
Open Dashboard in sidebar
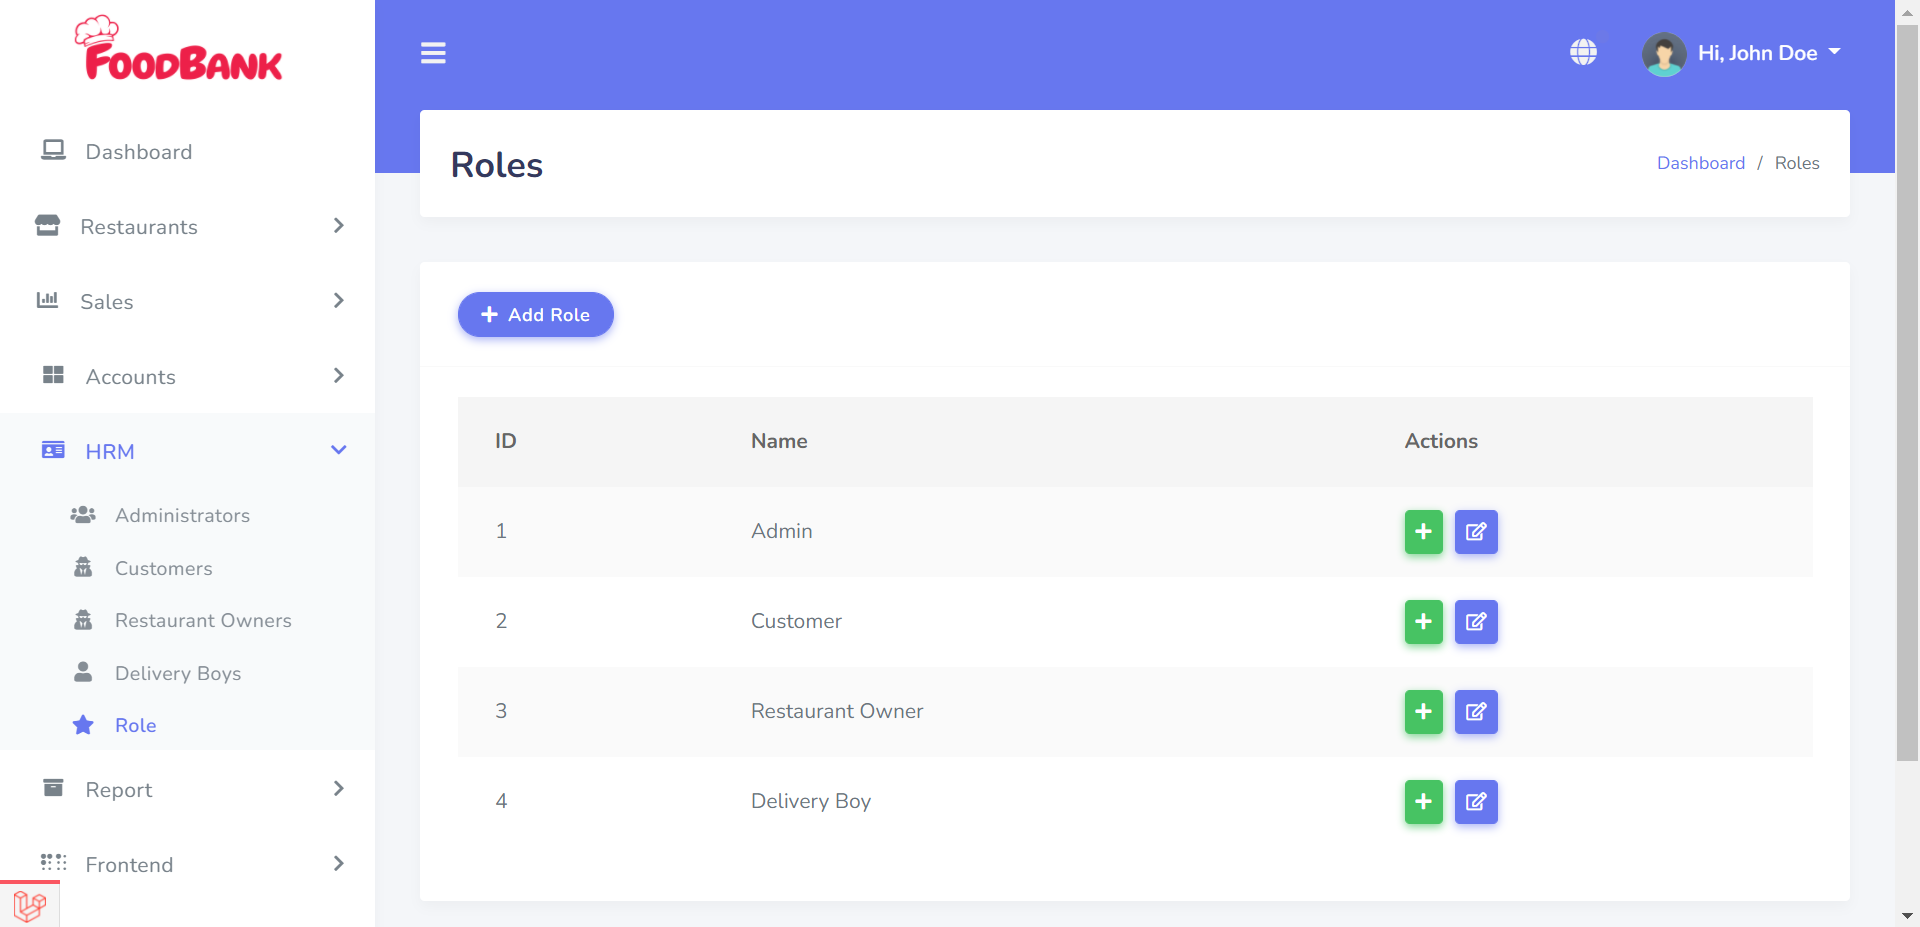(139, 152)
